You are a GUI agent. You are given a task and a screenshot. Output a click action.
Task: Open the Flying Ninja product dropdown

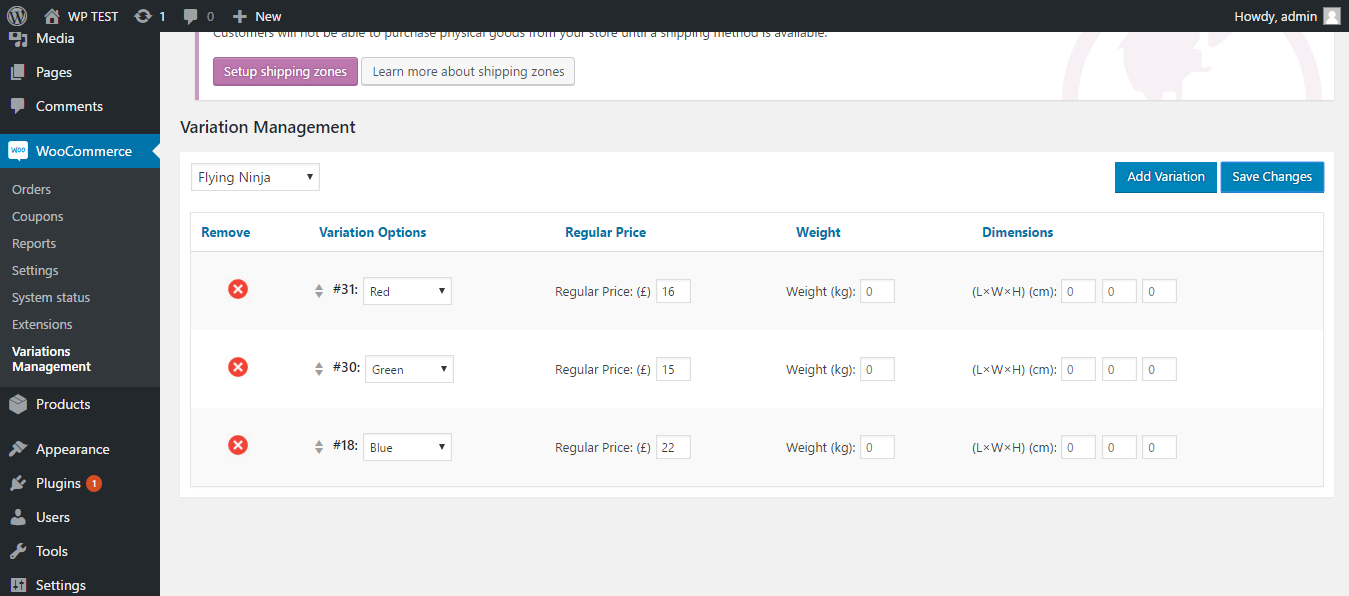click(x=255, y=178)
